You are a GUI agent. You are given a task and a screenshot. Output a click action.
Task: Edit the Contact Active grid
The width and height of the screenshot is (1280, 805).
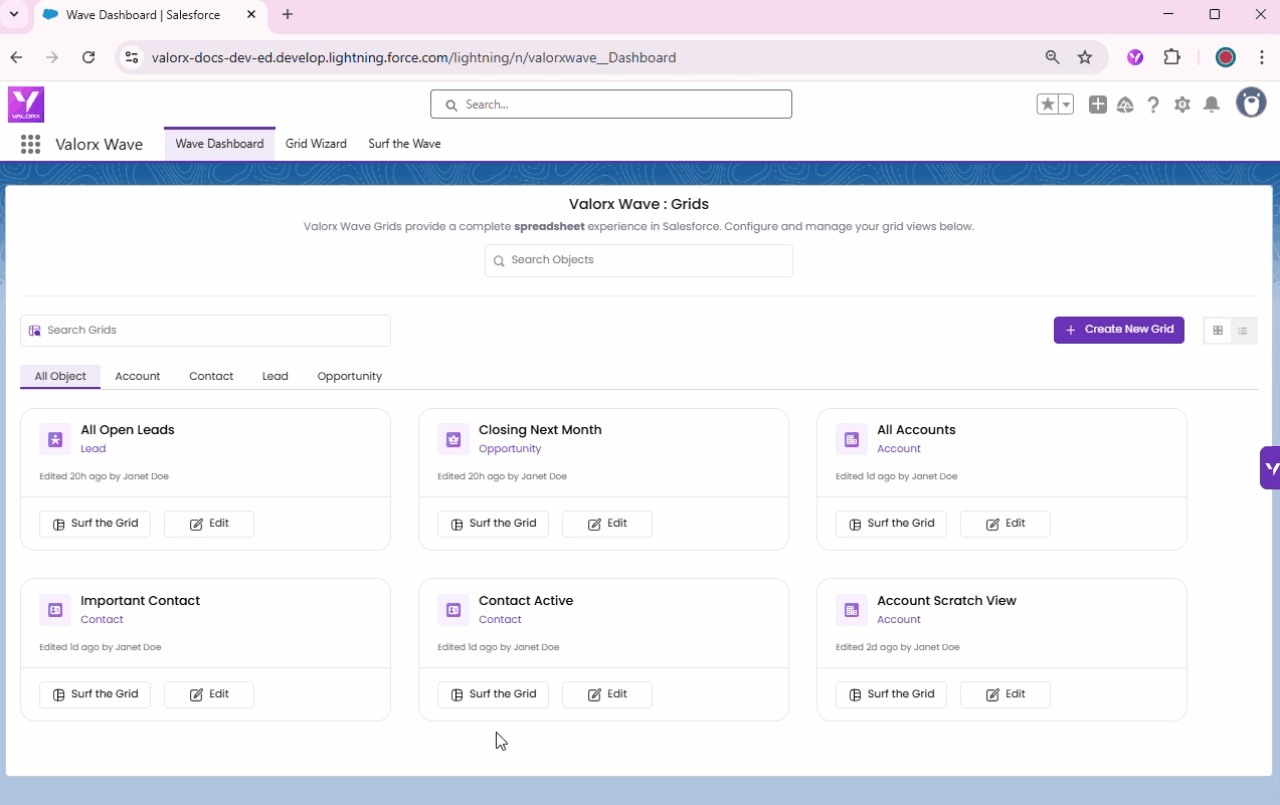click(607, 695)
